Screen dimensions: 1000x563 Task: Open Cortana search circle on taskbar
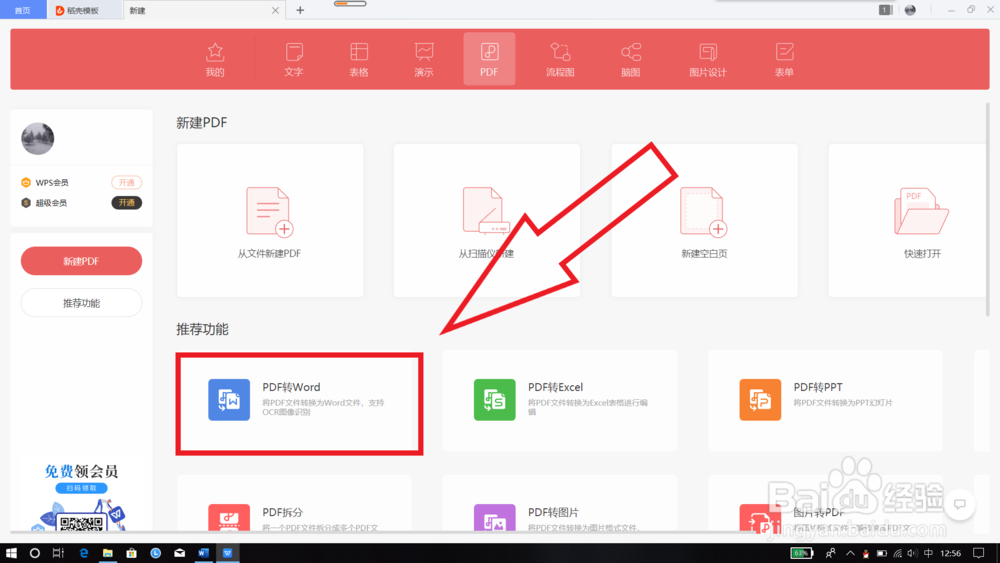coord(34,553)
